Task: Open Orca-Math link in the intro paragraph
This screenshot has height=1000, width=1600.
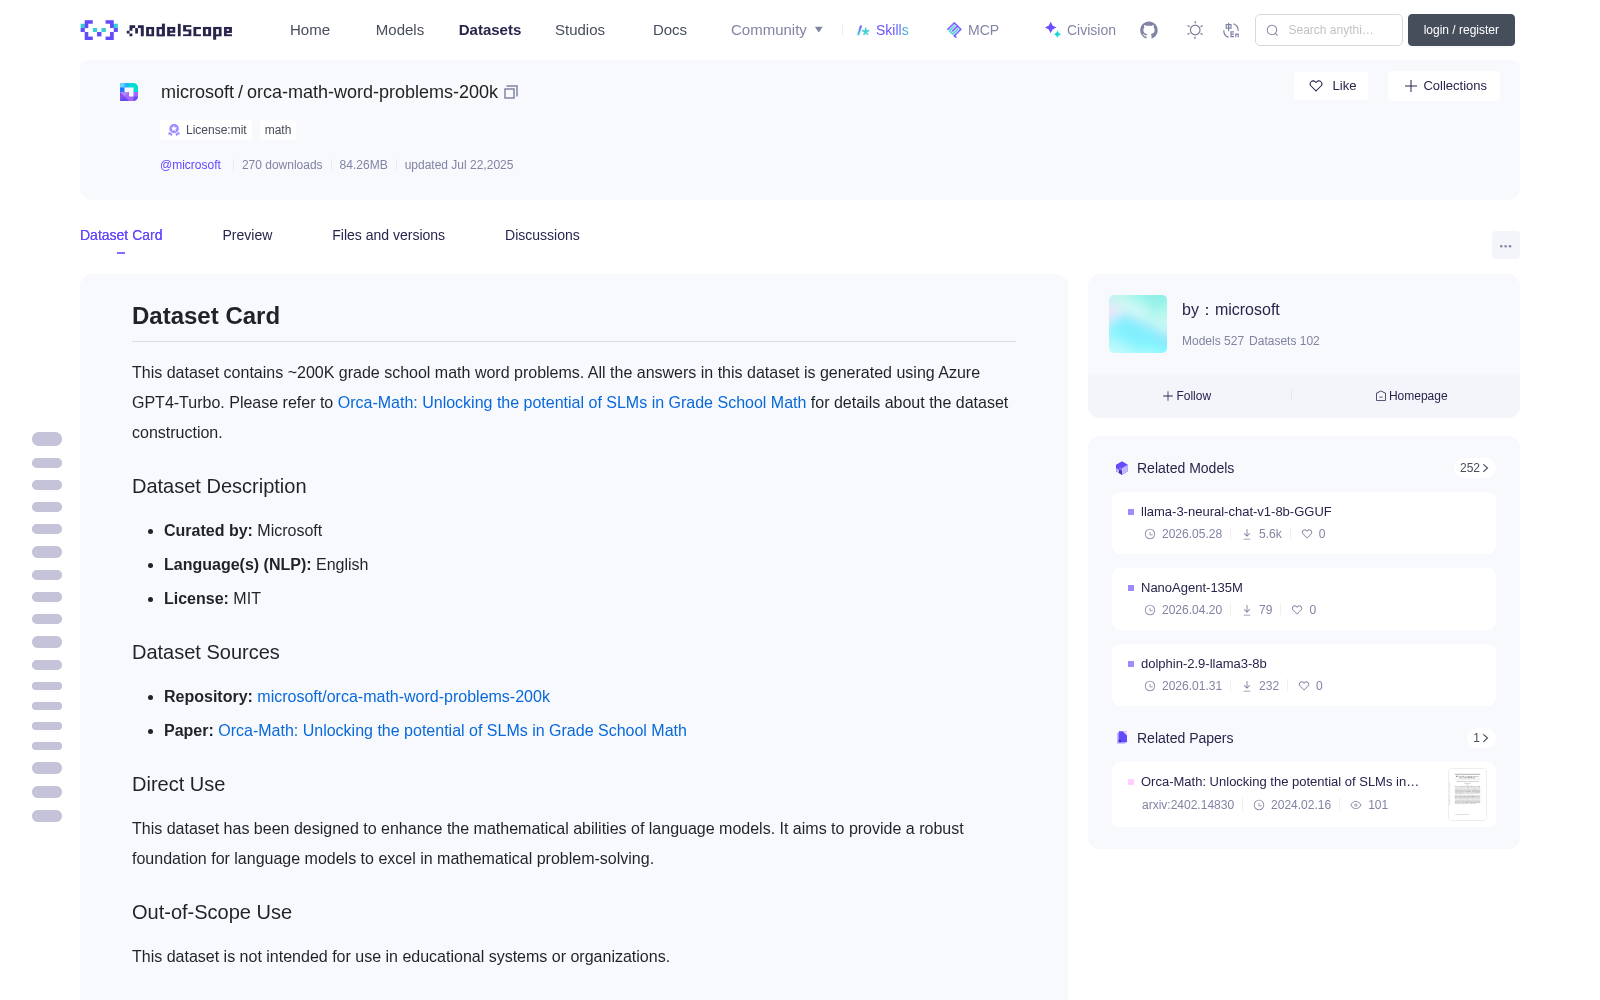Action: point(572,402)
